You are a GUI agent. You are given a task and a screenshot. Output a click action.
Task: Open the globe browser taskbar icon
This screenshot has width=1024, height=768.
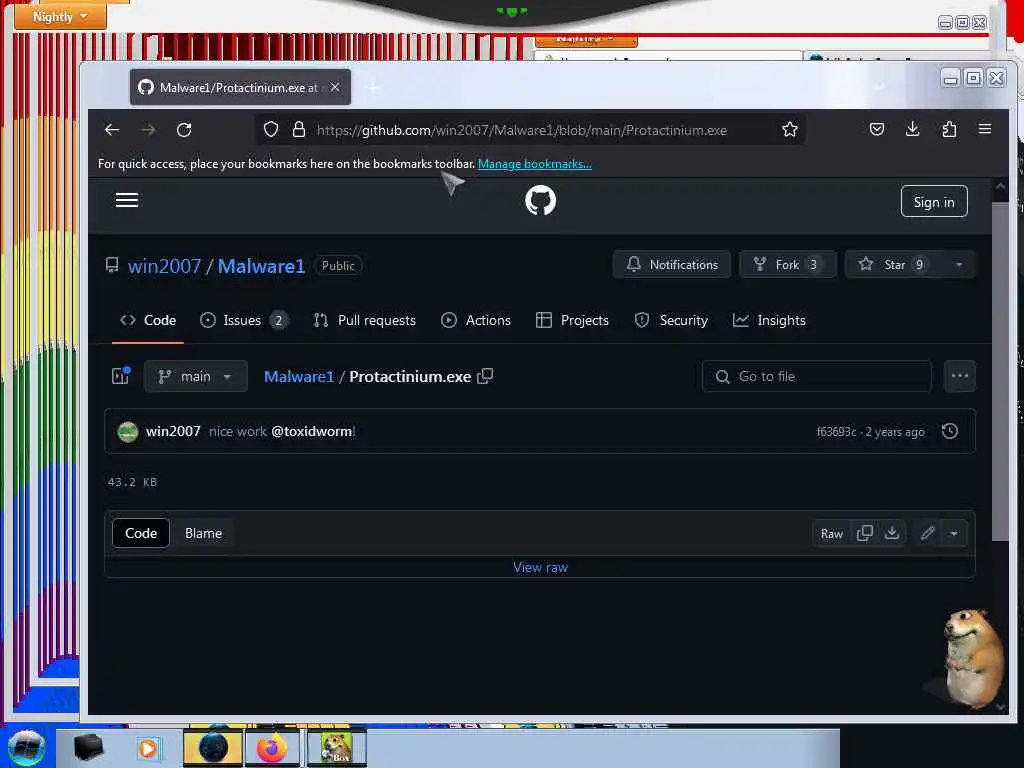click(213, 748)
